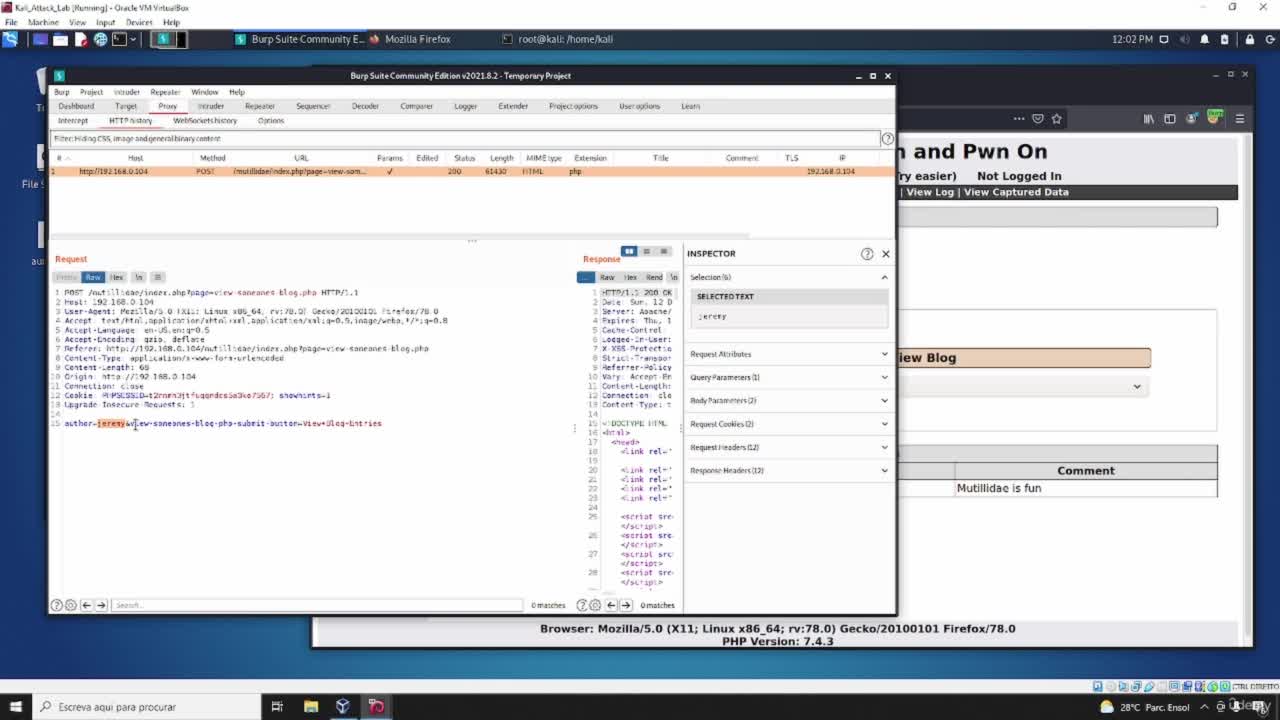1280x720 pixels.
Task: Click request search help icon
Action: pos(57,605)
